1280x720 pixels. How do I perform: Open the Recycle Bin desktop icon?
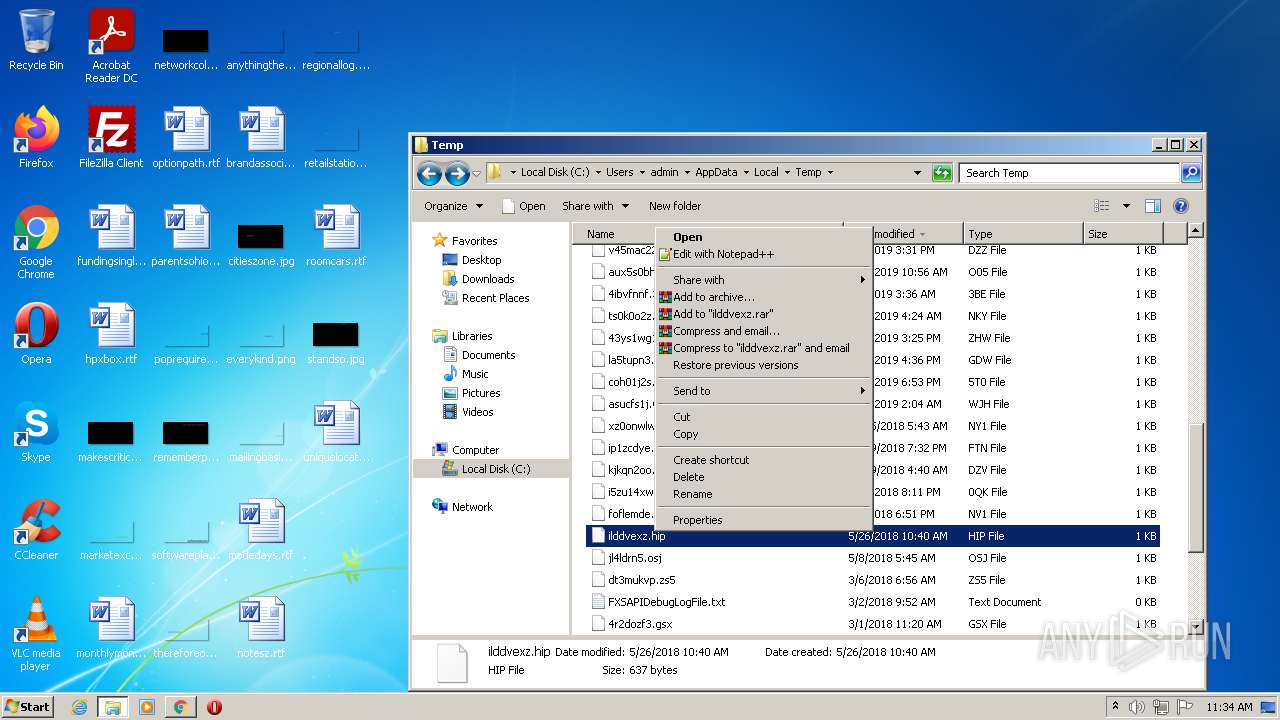point(36,40)
